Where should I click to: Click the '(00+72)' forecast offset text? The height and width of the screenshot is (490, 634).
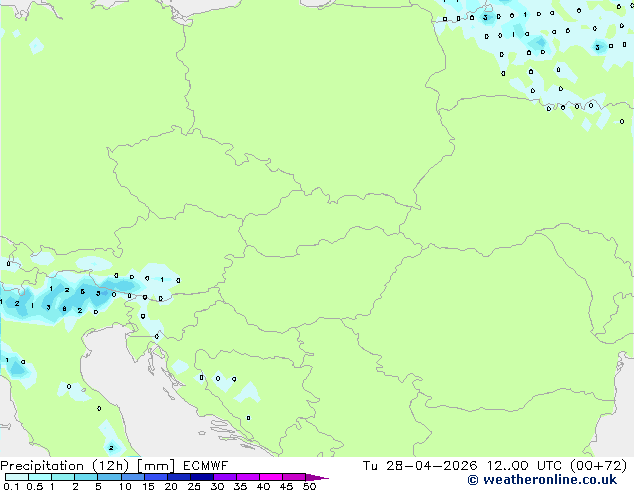599,466
